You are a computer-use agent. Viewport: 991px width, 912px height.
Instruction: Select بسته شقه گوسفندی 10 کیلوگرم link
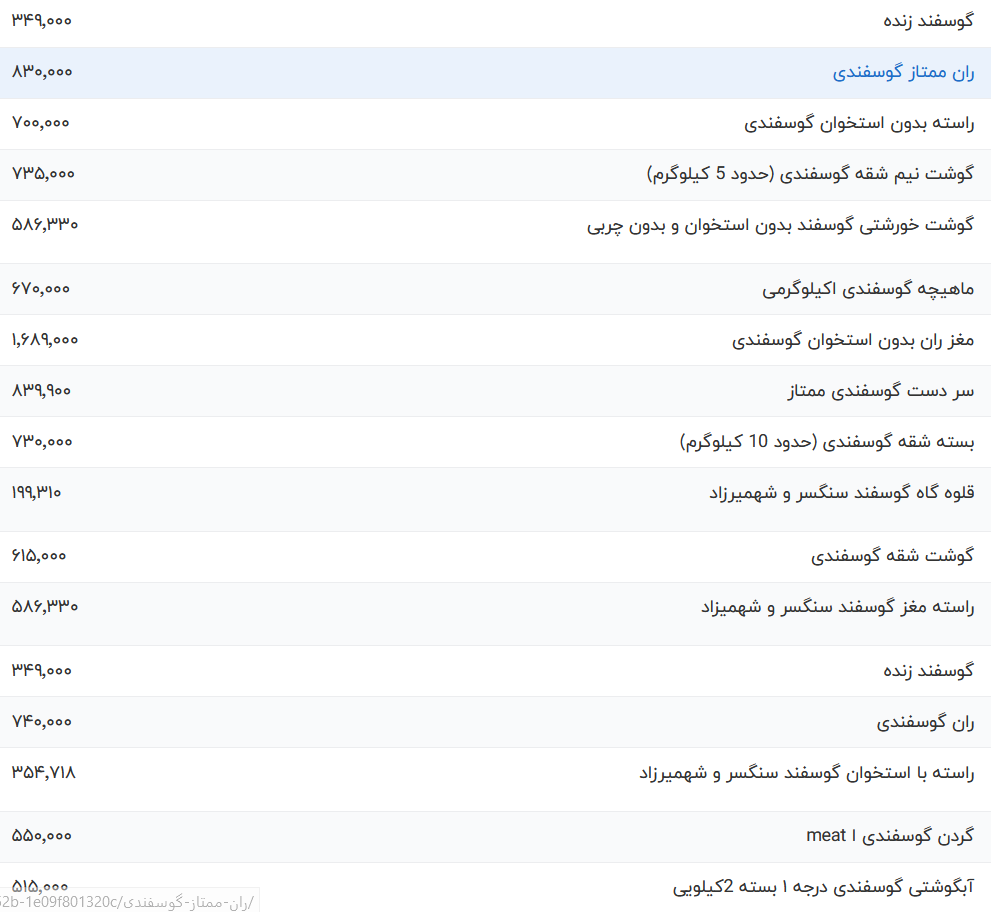point(826,442)
